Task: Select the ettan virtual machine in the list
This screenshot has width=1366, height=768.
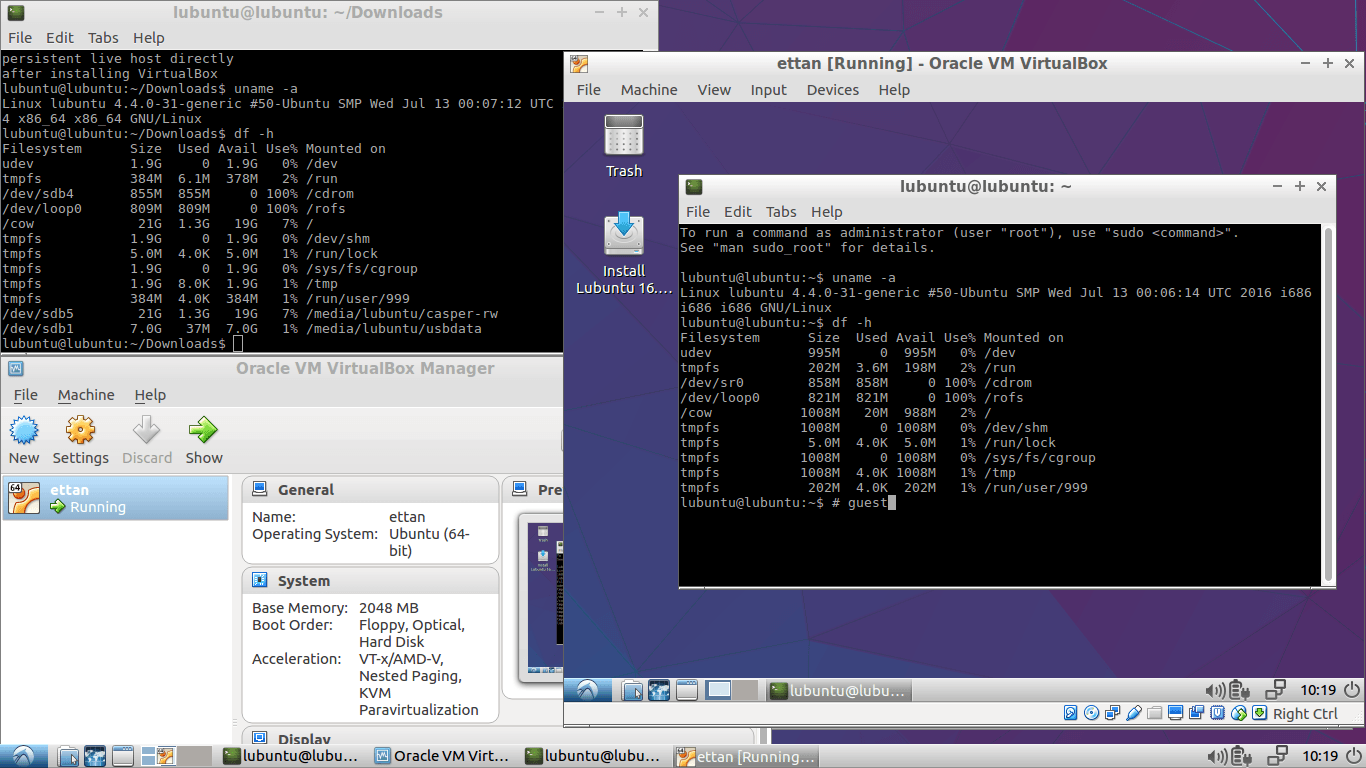Action: pos(115,498)
